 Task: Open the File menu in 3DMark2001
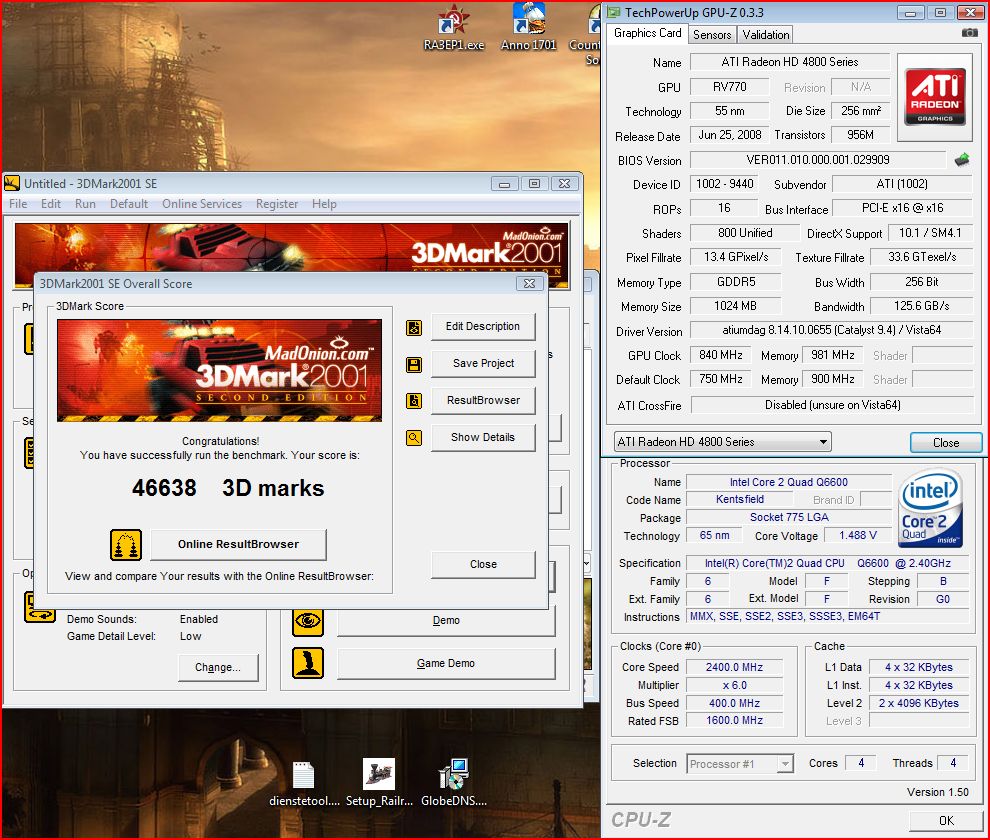(18, 204)
